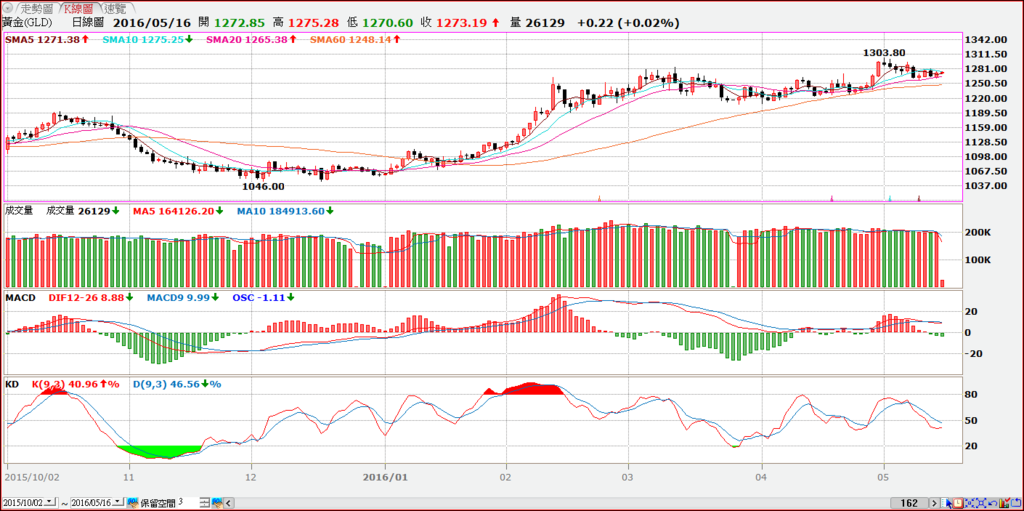Click the right arrow scroll button
The height and width of the screenshot is (511, 1024).
click(x=934, y=503)
